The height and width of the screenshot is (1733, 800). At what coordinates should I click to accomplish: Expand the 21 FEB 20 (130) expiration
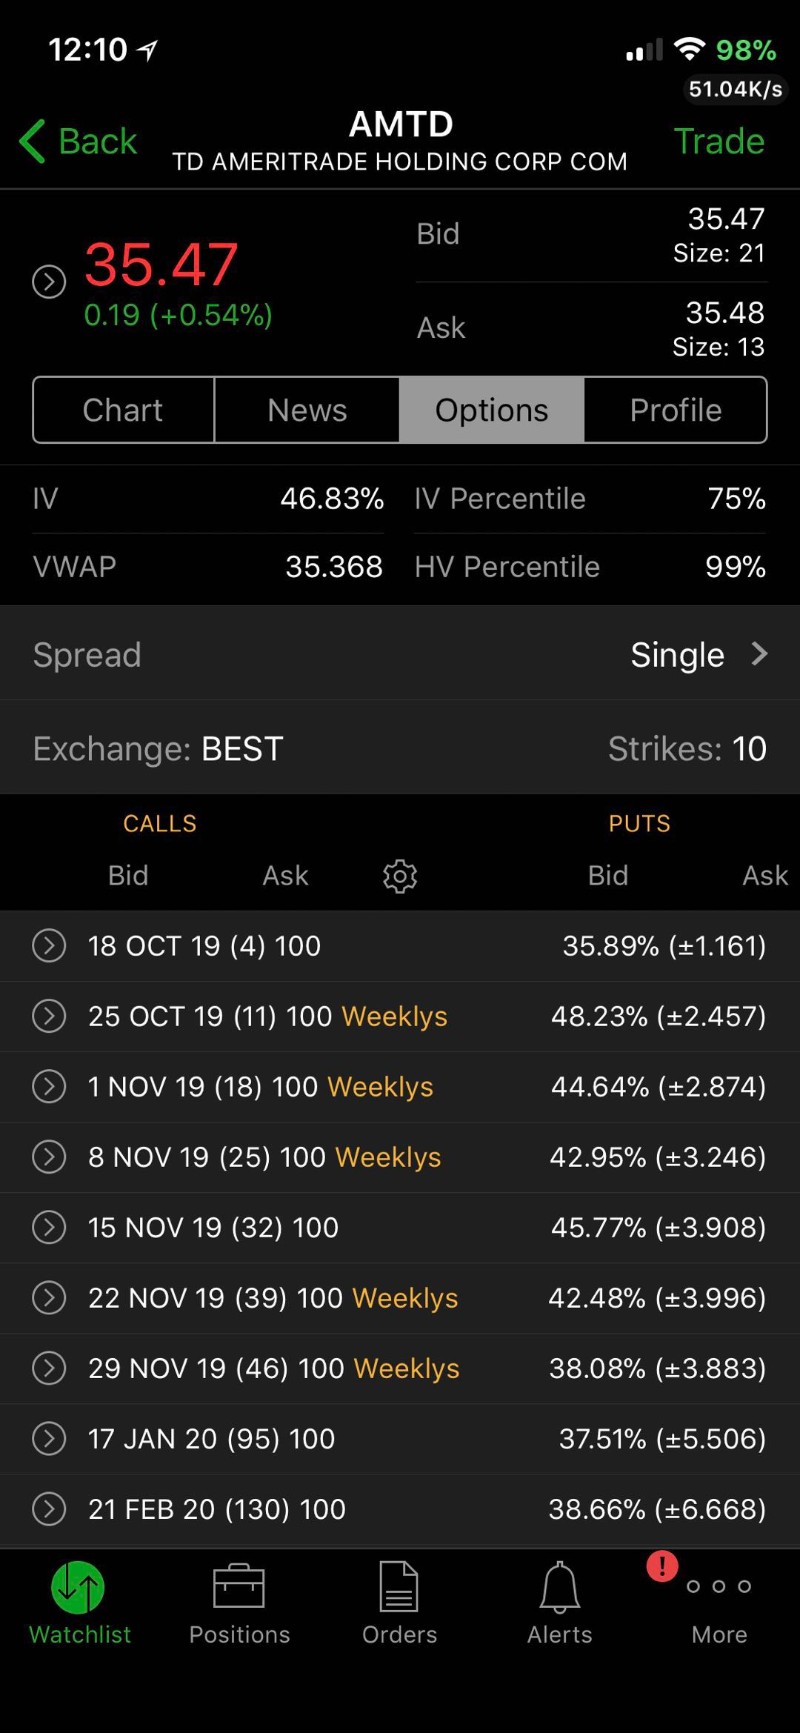coord(49,1508)
